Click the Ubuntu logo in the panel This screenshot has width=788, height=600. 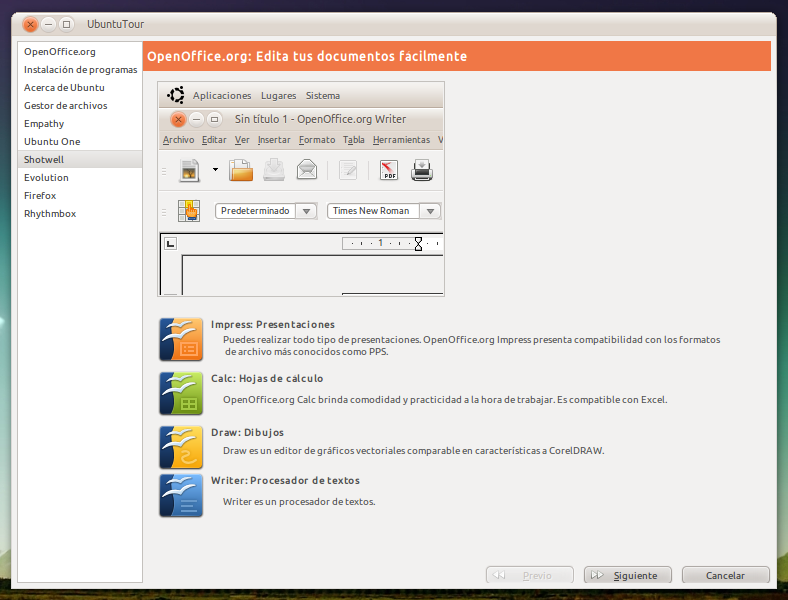pyautogui.click(x=176, y=96)
